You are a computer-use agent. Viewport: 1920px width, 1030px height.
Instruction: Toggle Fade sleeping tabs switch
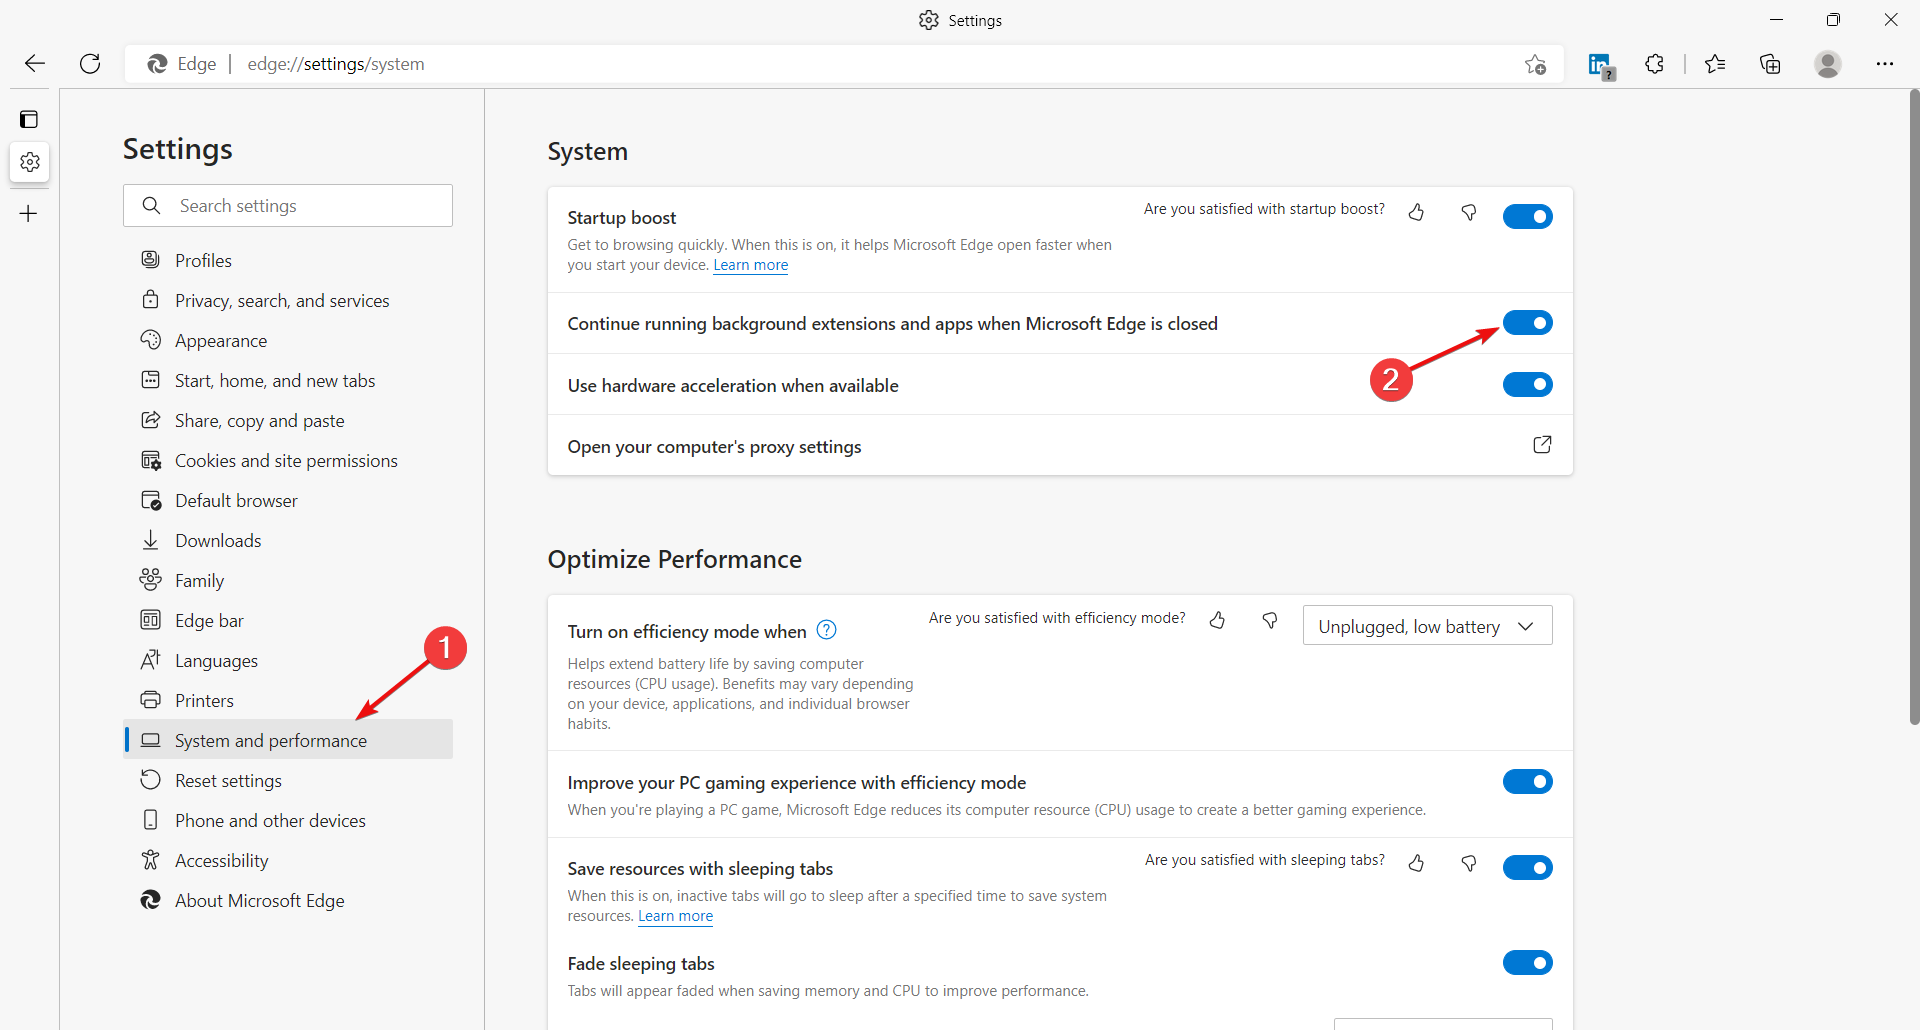click(1527, 963)
